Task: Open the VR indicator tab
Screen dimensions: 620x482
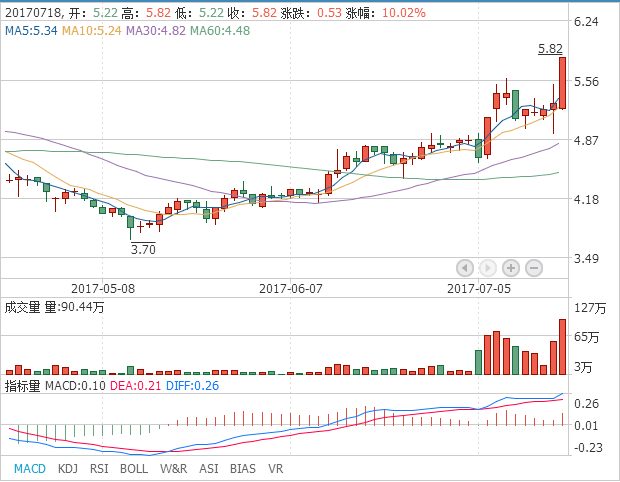Action: click(x=276, y=469)
